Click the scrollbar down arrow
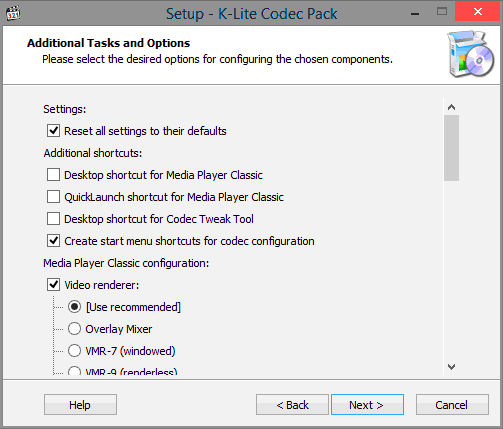Image resolution: width=503 pixels, height=429 pixels. click(451, 367)
